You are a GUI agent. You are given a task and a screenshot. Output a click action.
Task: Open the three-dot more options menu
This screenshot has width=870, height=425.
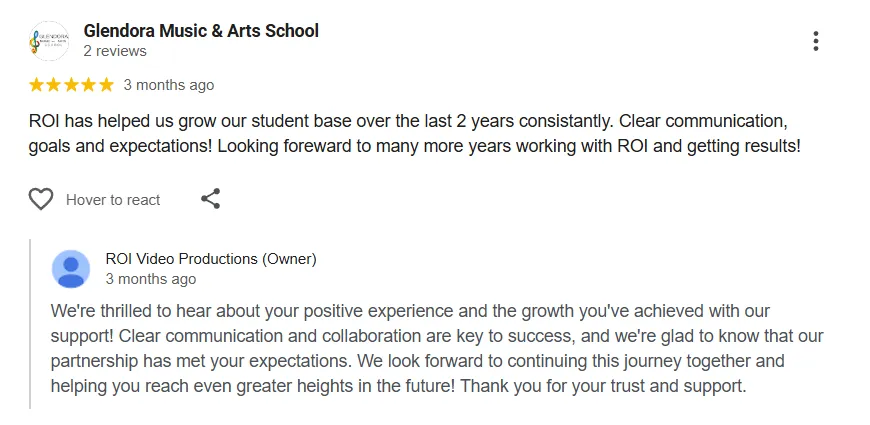(x=816, y=41)
